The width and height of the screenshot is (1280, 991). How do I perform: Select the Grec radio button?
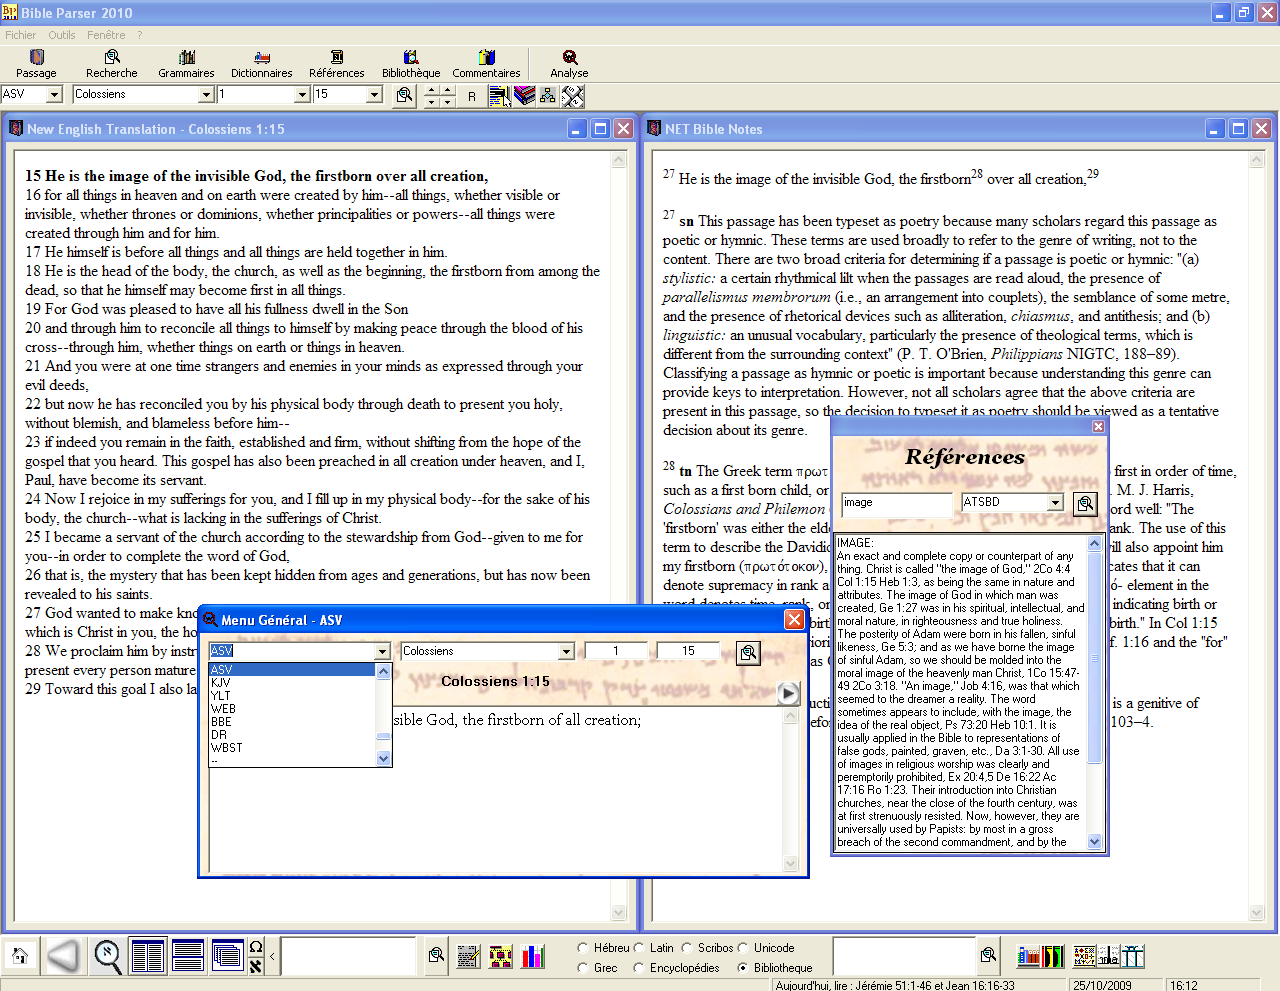click(583, 968)
